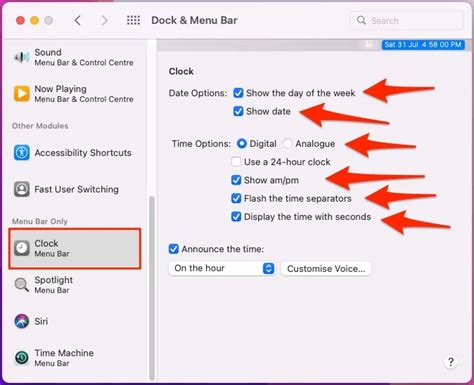Click the Accessibility Shortcuts icon
474x385 pixels.
click(22, 153)
